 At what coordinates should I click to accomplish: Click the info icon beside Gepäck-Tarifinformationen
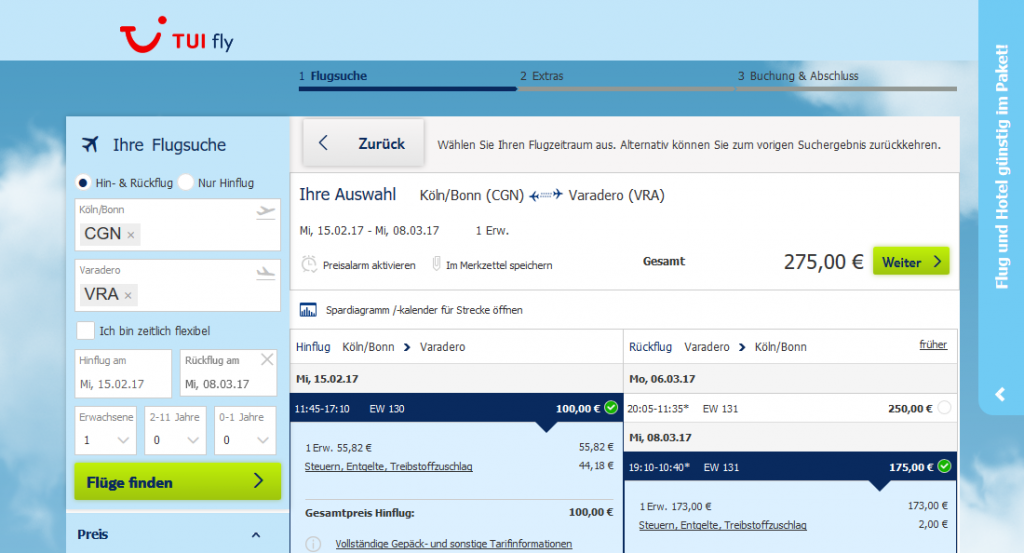(312, 544)
